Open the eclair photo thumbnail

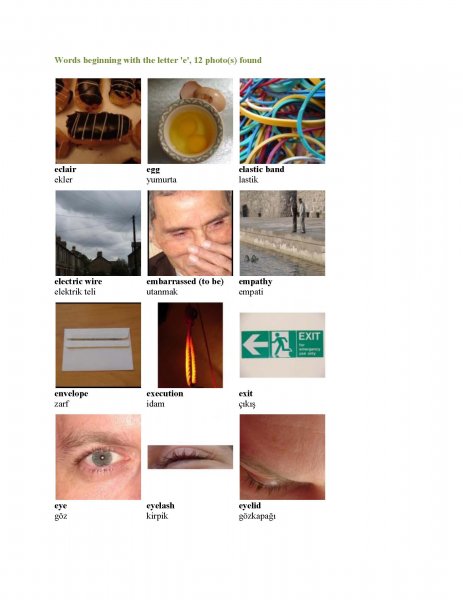(98, 121)
